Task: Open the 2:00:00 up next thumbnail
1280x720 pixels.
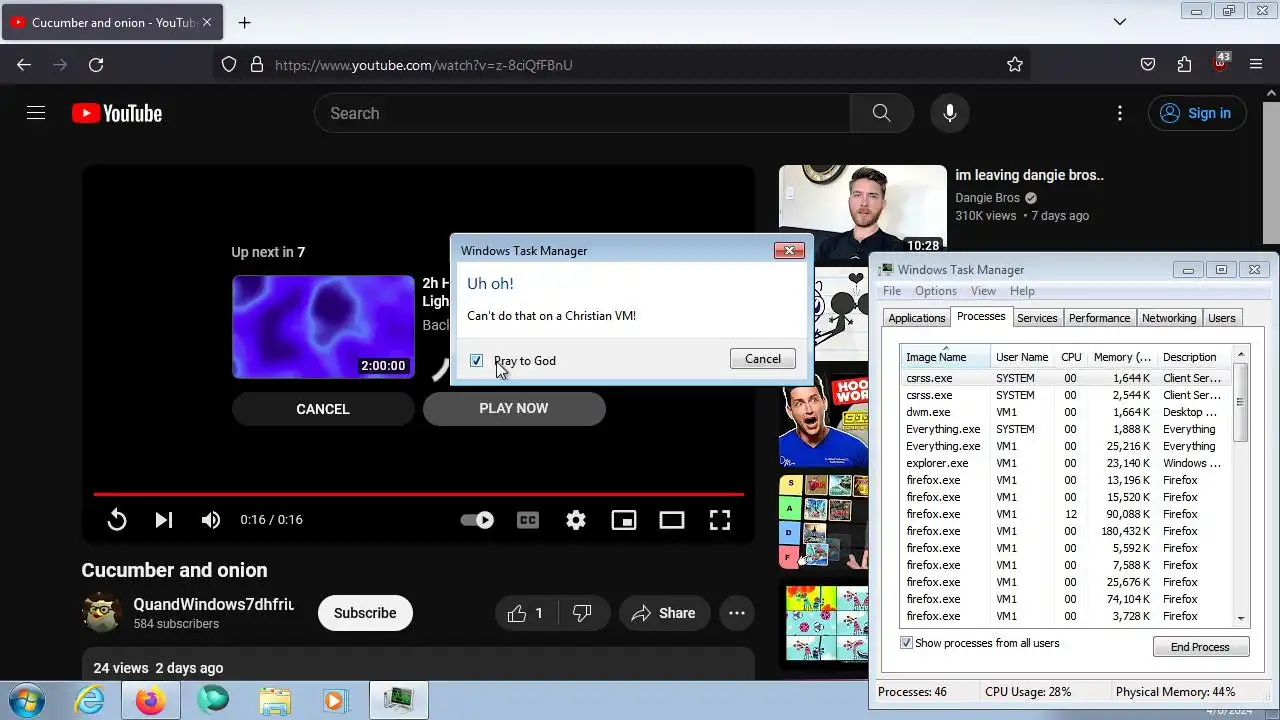Action: pos(323,327)
